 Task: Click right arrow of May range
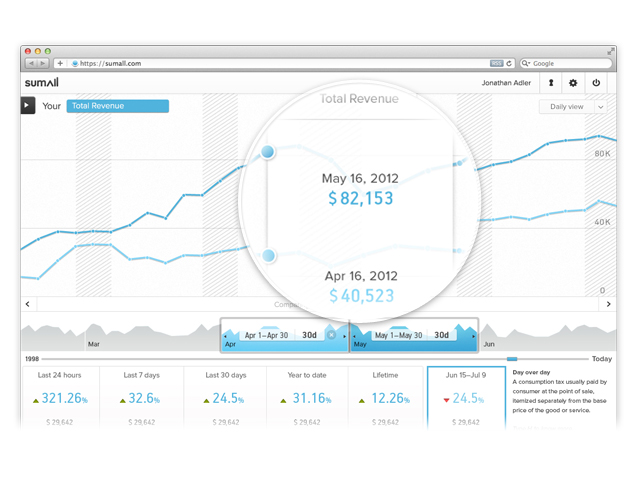(x=473, y=336)
